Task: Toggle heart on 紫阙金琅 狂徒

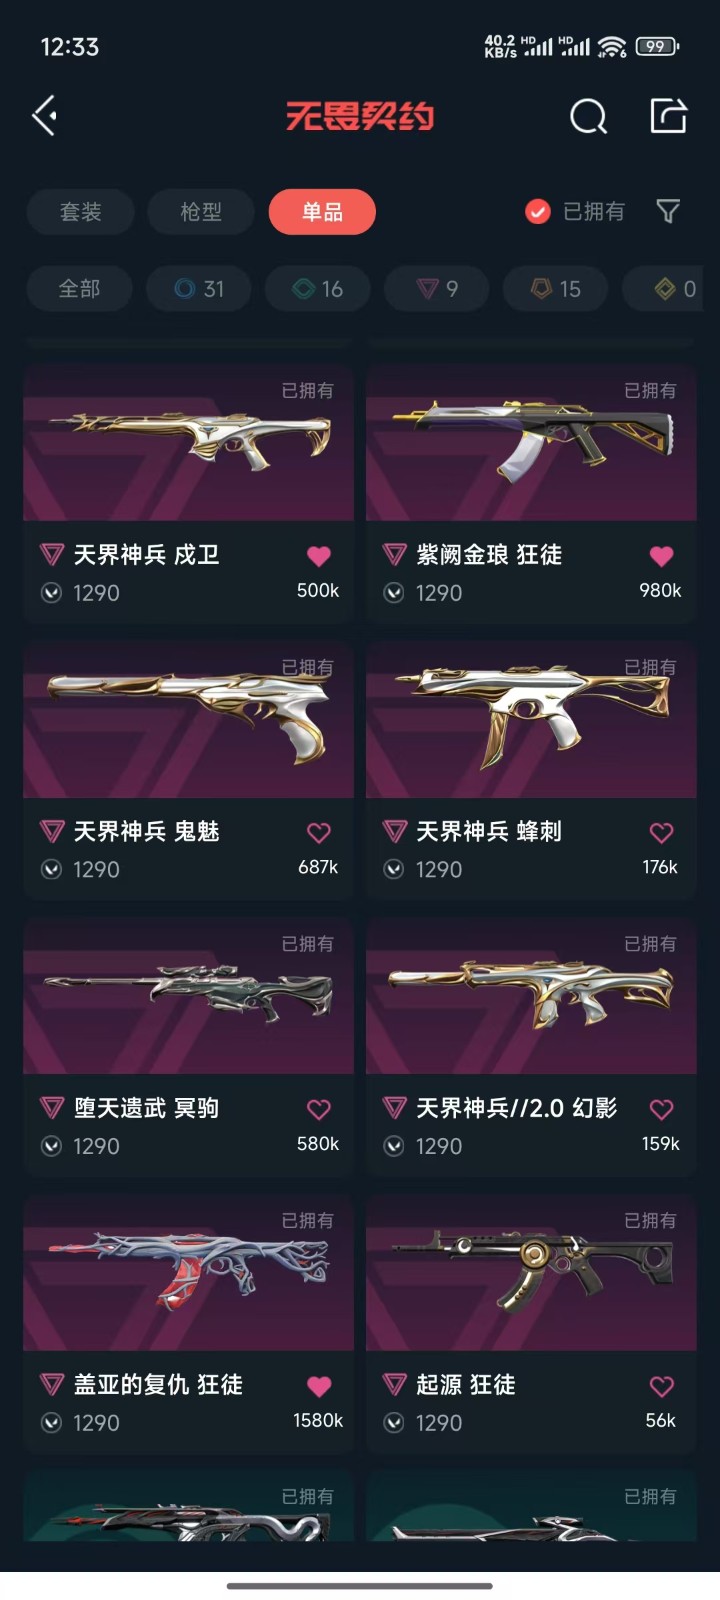Action: coord(661,556)
